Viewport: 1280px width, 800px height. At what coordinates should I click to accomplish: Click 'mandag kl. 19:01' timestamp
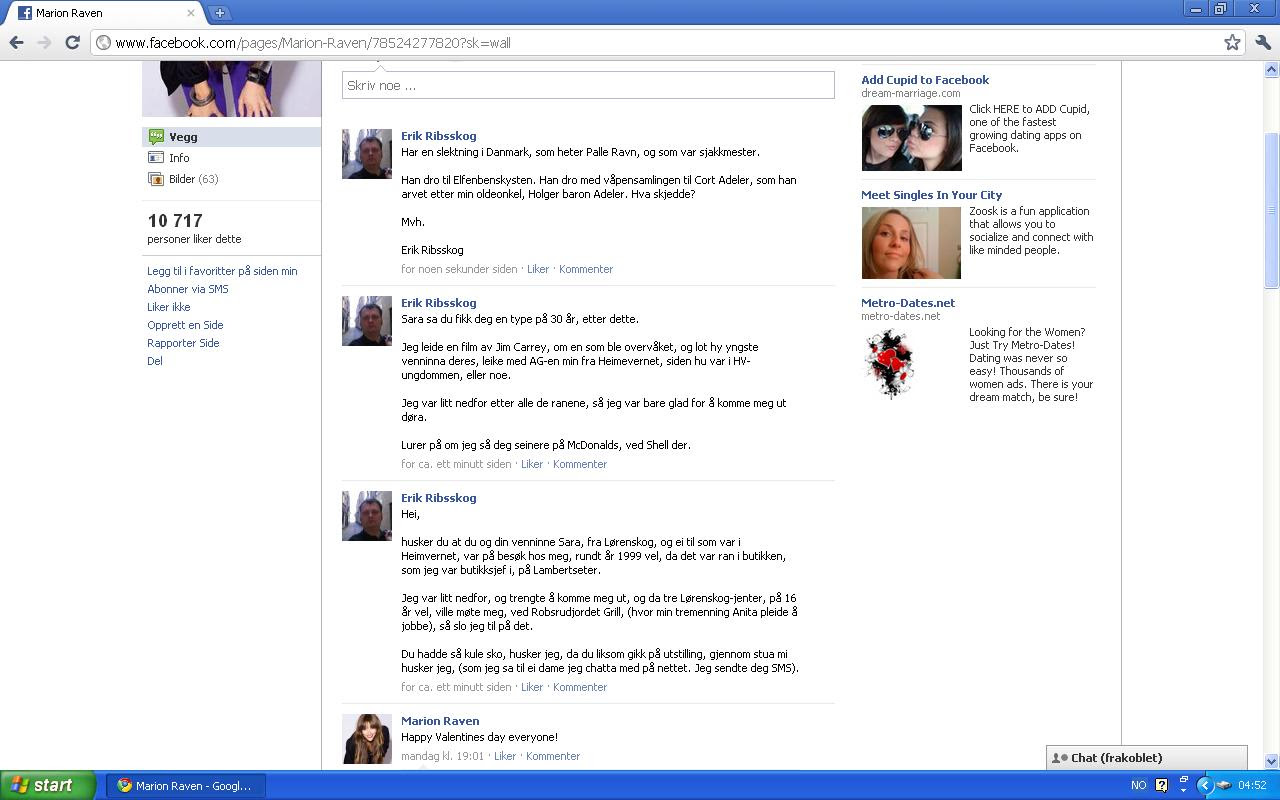click(x=442, y=756)
